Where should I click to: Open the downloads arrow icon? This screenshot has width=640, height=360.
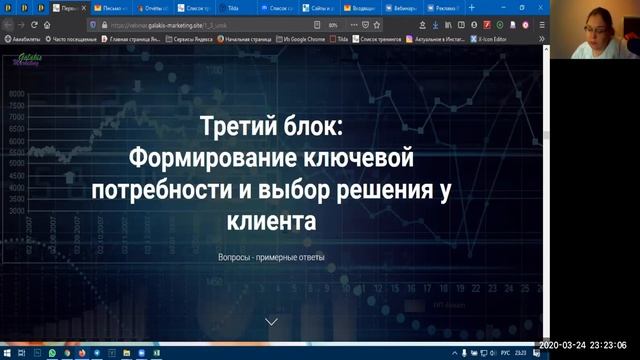436,25
